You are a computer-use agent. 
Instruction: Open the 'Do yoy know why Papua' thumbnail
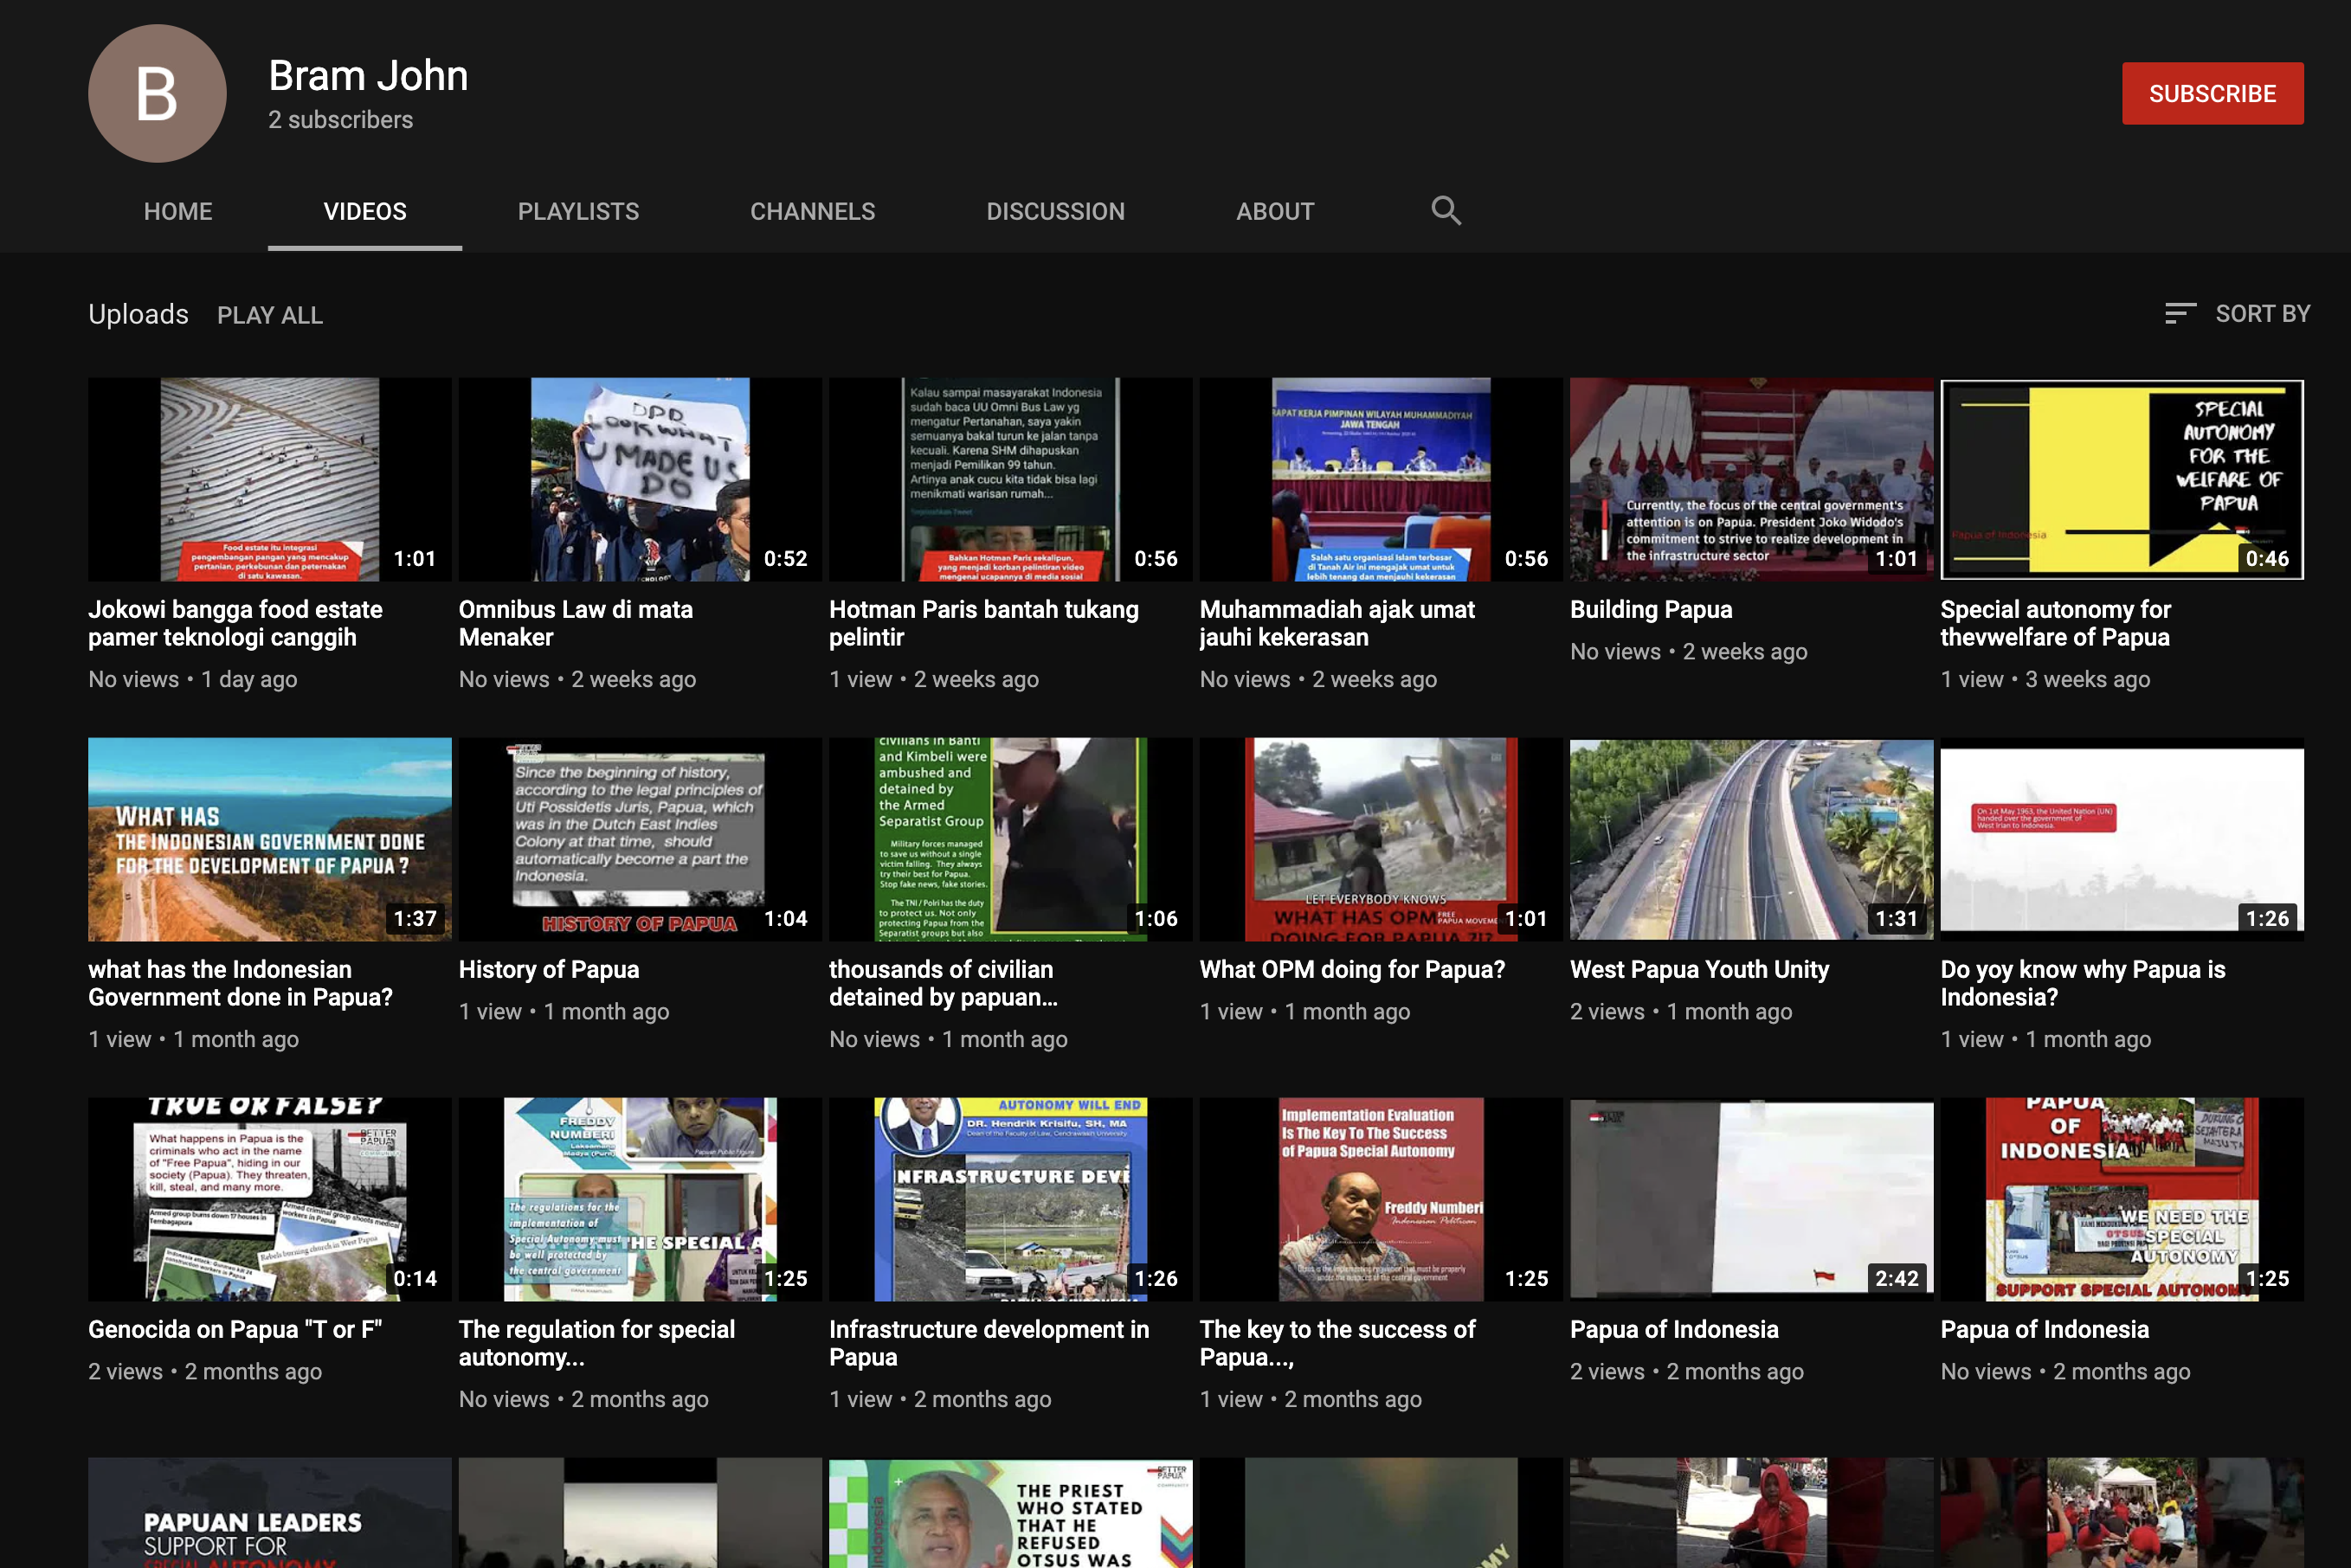click(x=2122, y=839)
